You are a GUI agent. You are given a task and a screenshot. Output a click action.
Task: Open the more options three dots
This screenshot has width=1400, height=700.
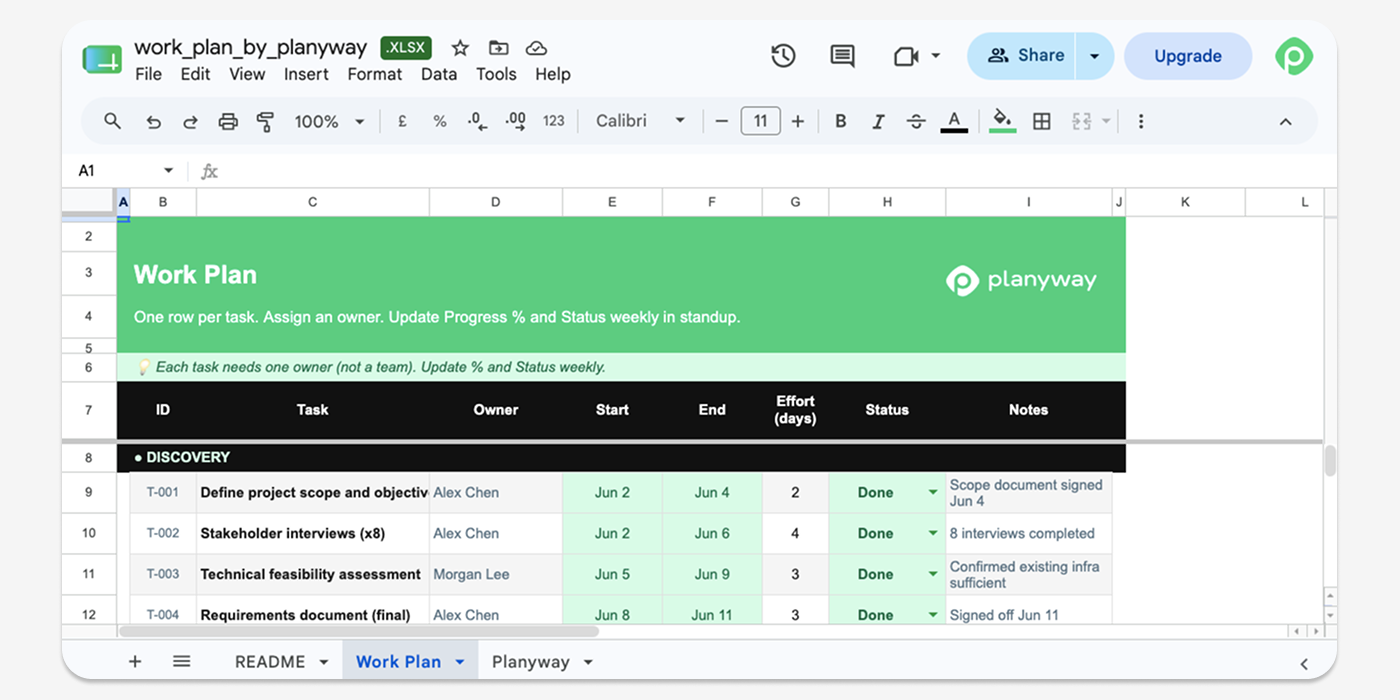1140,121
